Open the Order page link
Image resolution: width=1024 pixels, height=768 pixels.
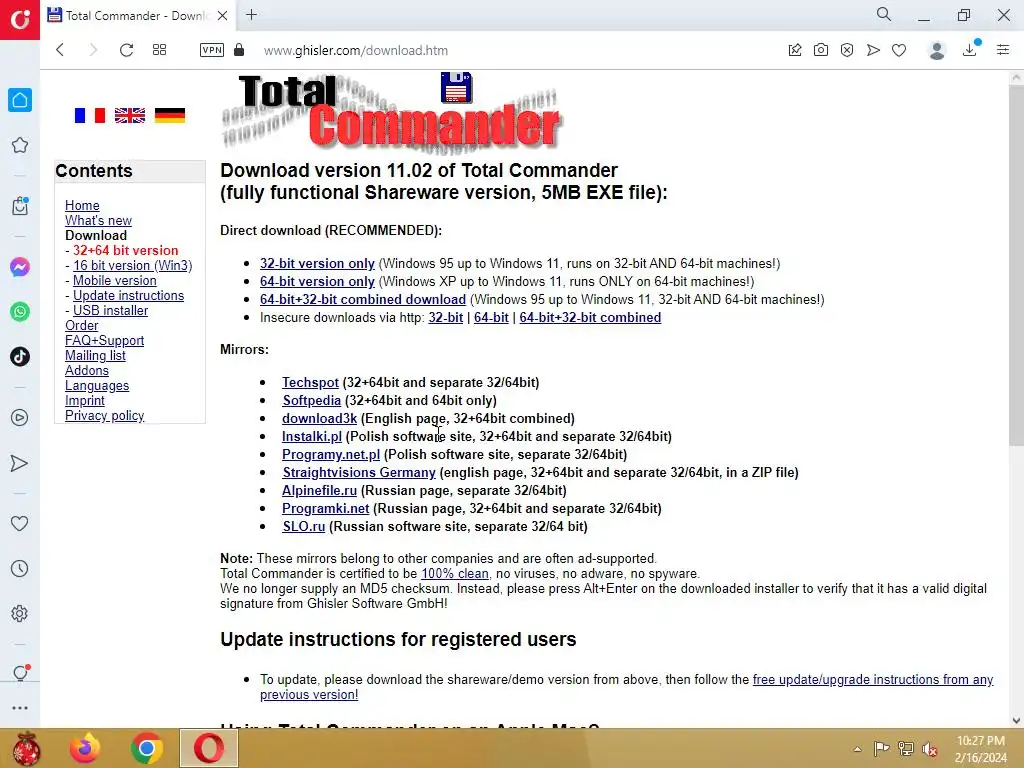82,326
